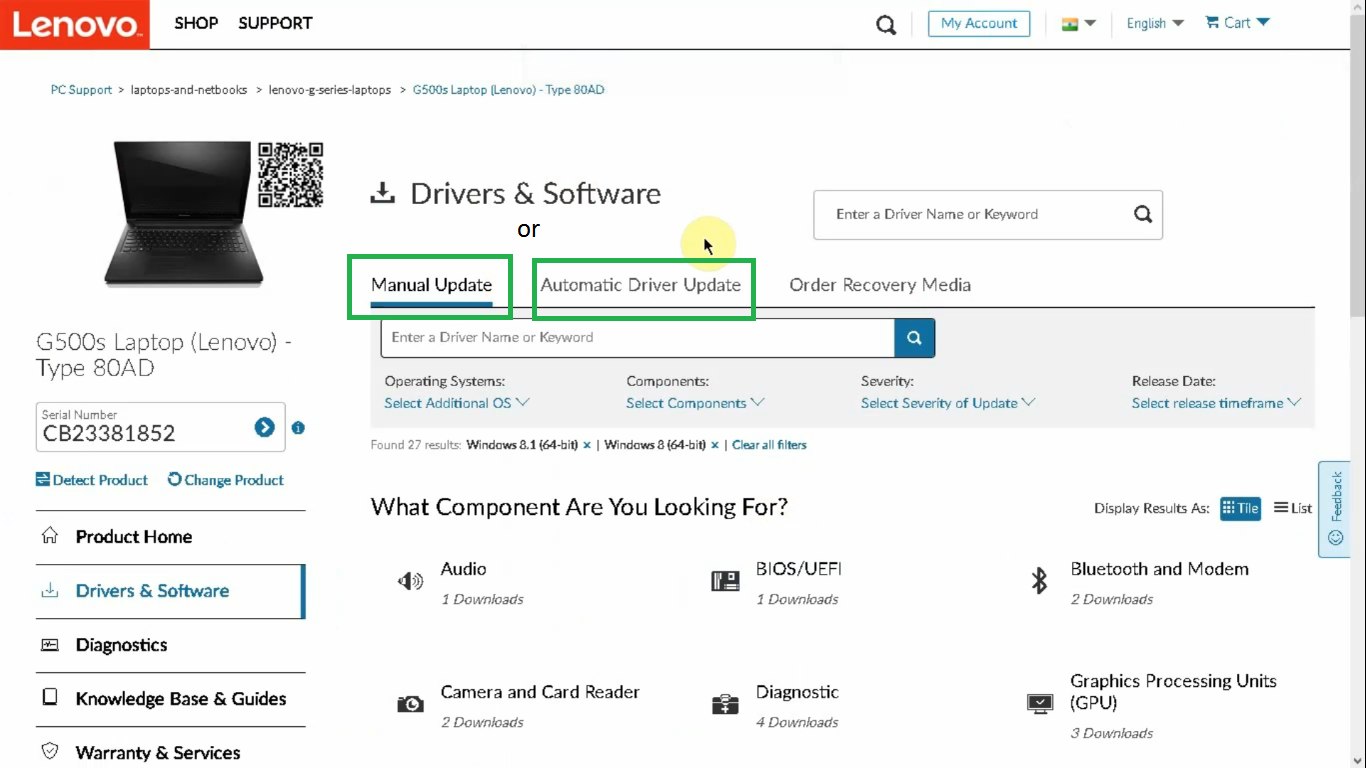This screenshot has width=1366, height=768.
Task: Click magnifier in top driver search box
Action: click(x=1143, y=214)
